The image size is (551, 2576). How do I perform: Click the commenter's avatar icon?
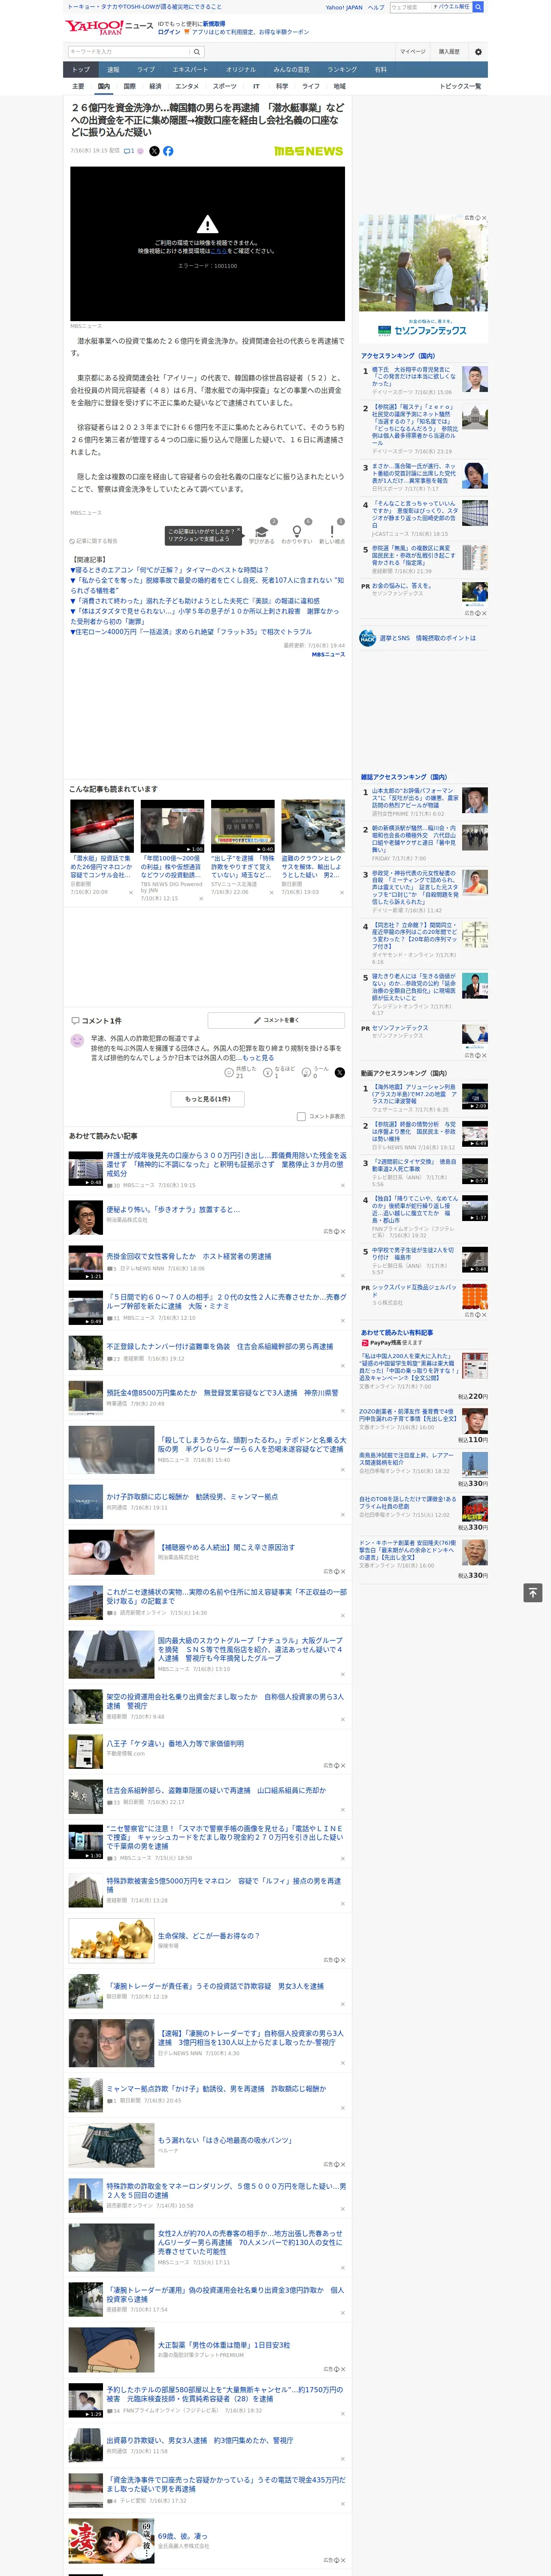pos(77,1041)
